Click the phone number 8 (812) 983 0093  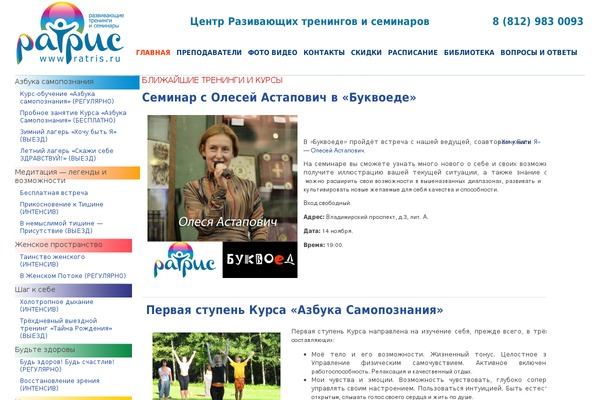(x=538, y=21)
